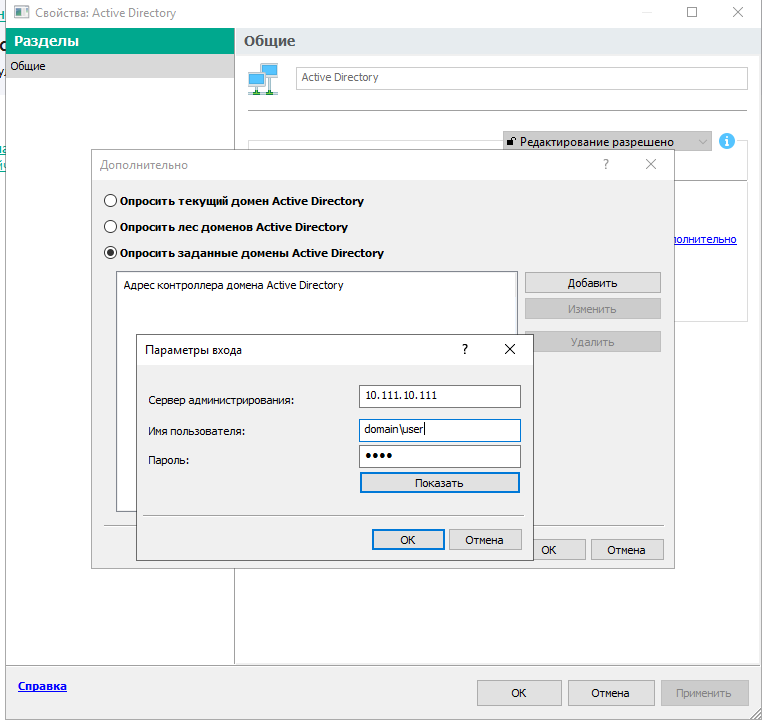The height and width of the screenshot is (726, 762).
Task: Close the Параметры входа dialog
Action: tap(510, 349)
